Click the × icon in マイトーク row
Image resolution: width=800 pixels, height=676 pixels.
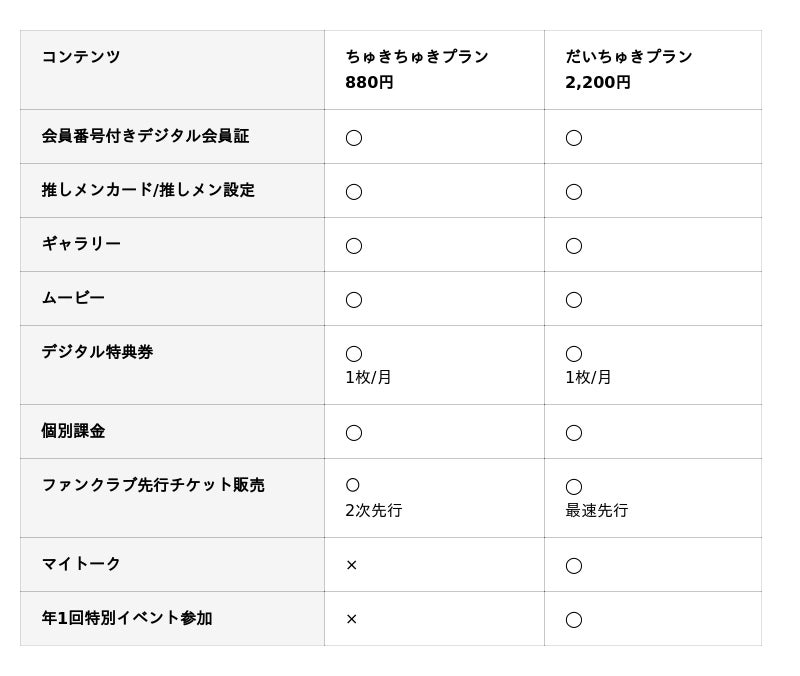(352, 565)
